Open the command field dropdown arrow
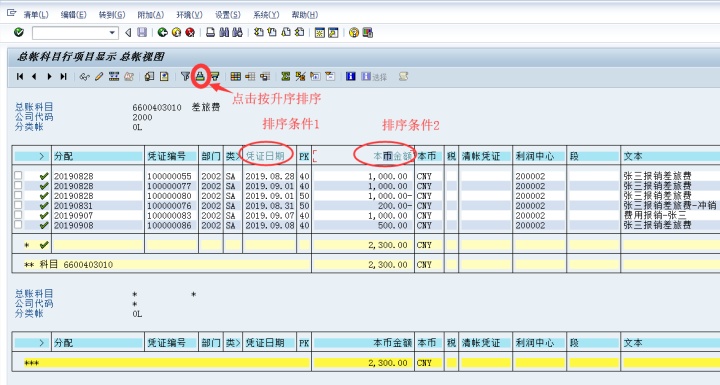The height and width of the screenshot is (385, 720). [112, 33]
